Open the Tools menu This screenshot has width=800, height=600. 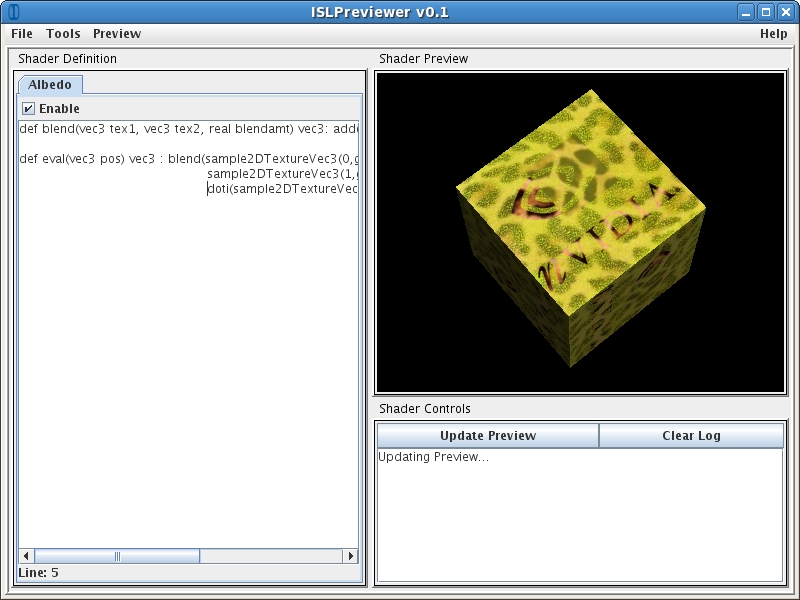click(63, 34)
